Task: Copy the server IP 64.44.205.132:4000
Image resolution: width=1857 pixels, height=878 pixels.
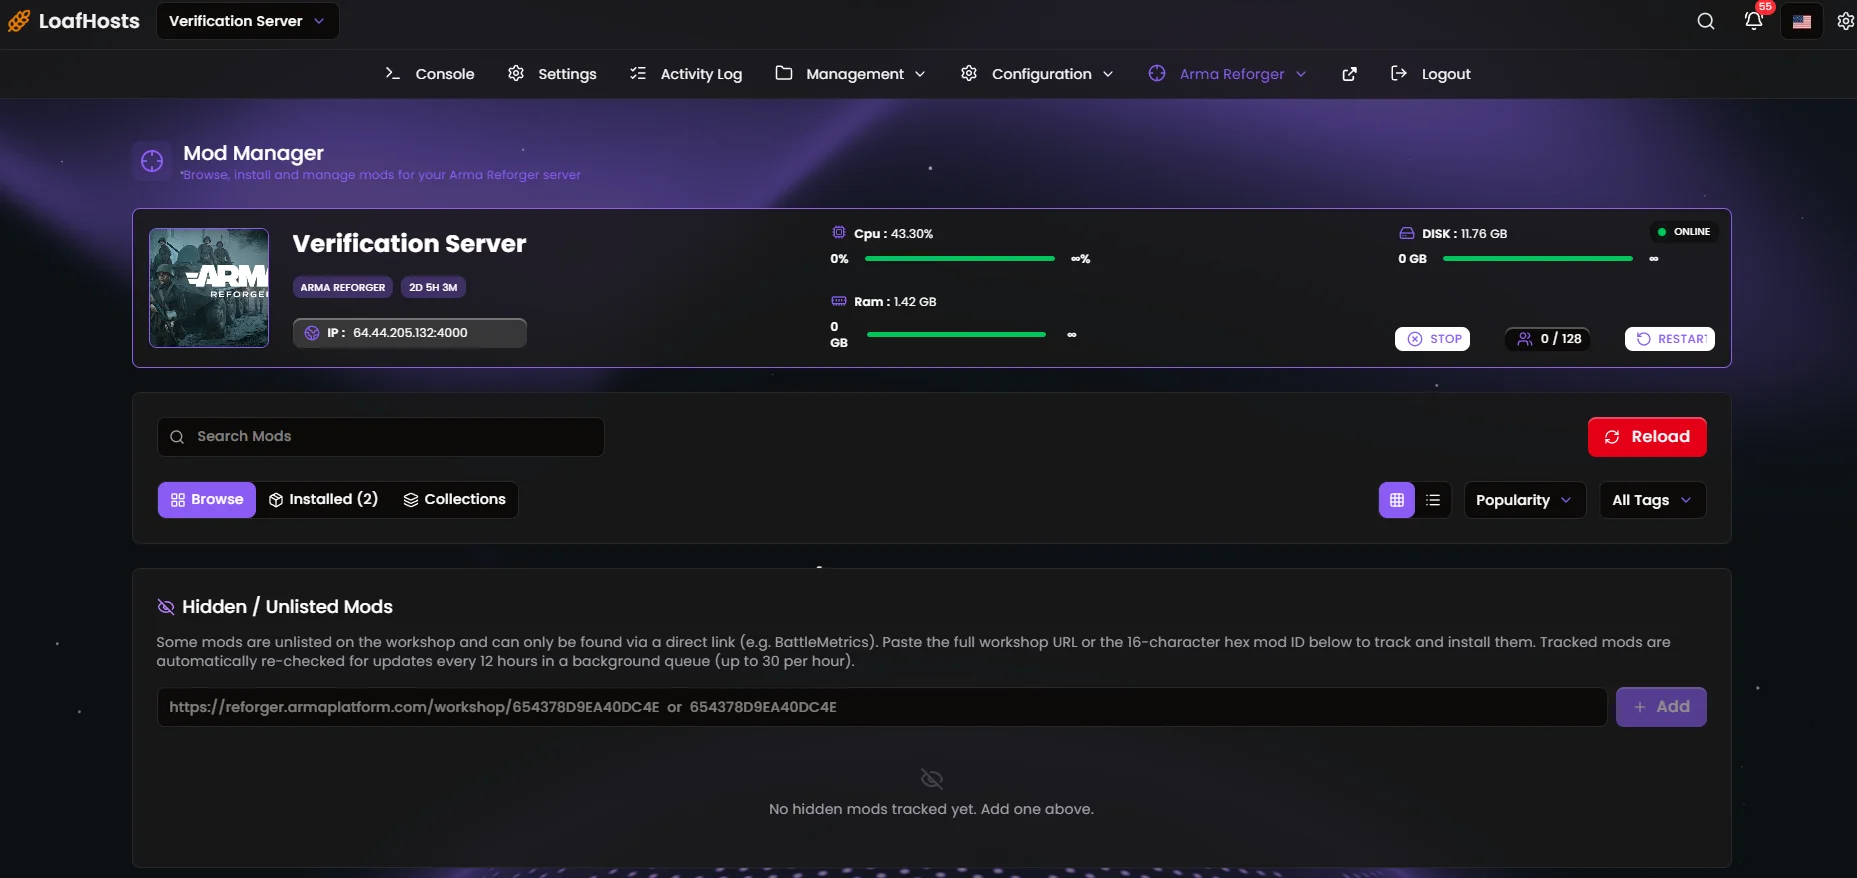Action: pos(410,333)
